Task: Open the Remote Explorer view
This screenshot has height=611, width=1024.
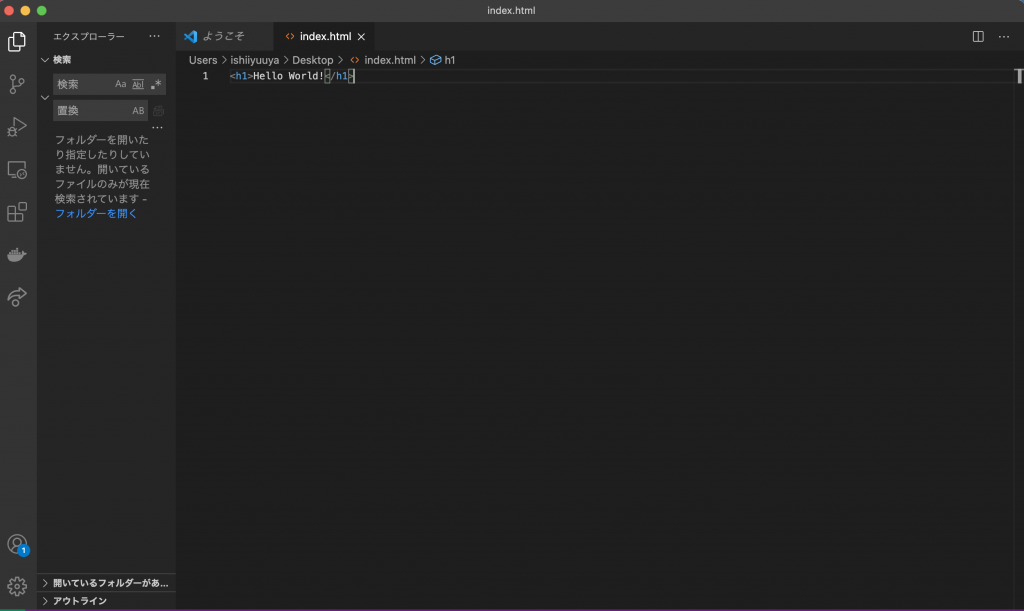Action: (17, 170)
